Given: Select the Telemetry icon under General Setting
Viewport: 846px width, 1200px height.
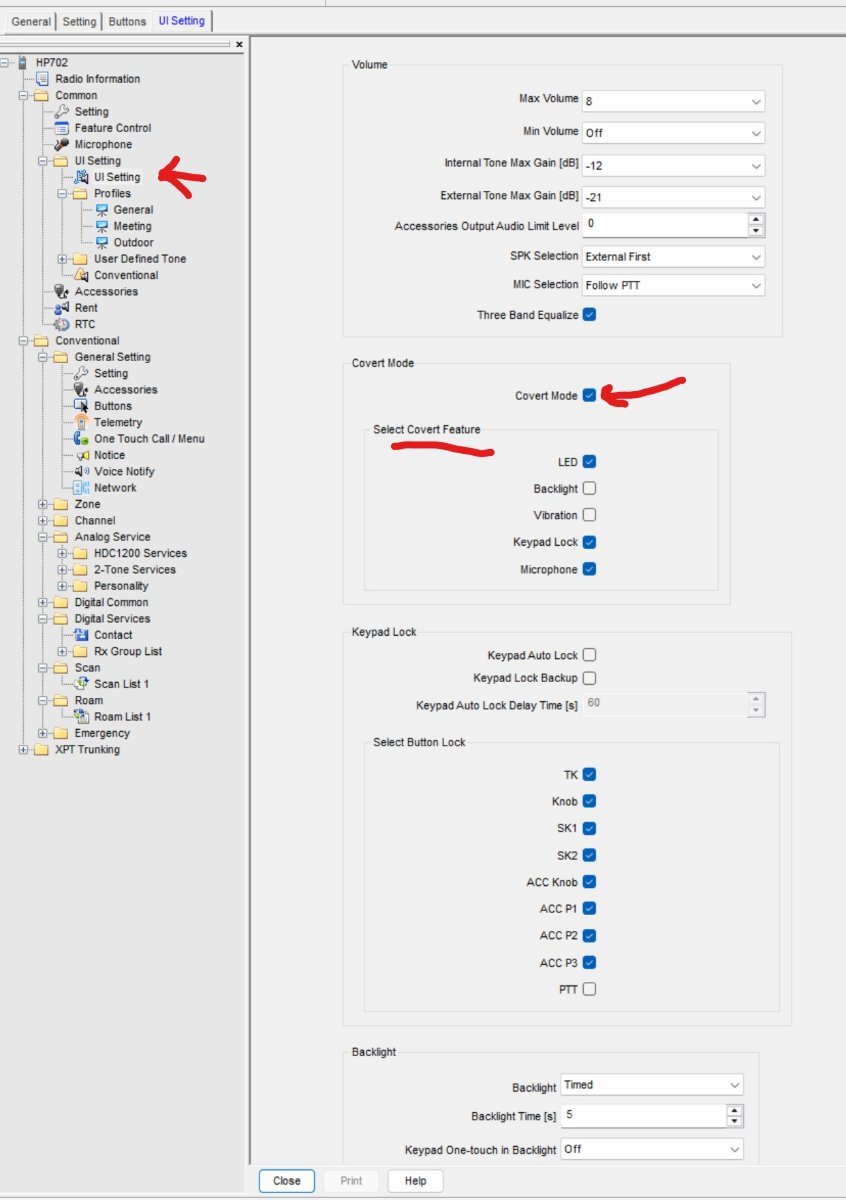Looking at the screenshot, I should pyautogui.click(x=82, y=422).
